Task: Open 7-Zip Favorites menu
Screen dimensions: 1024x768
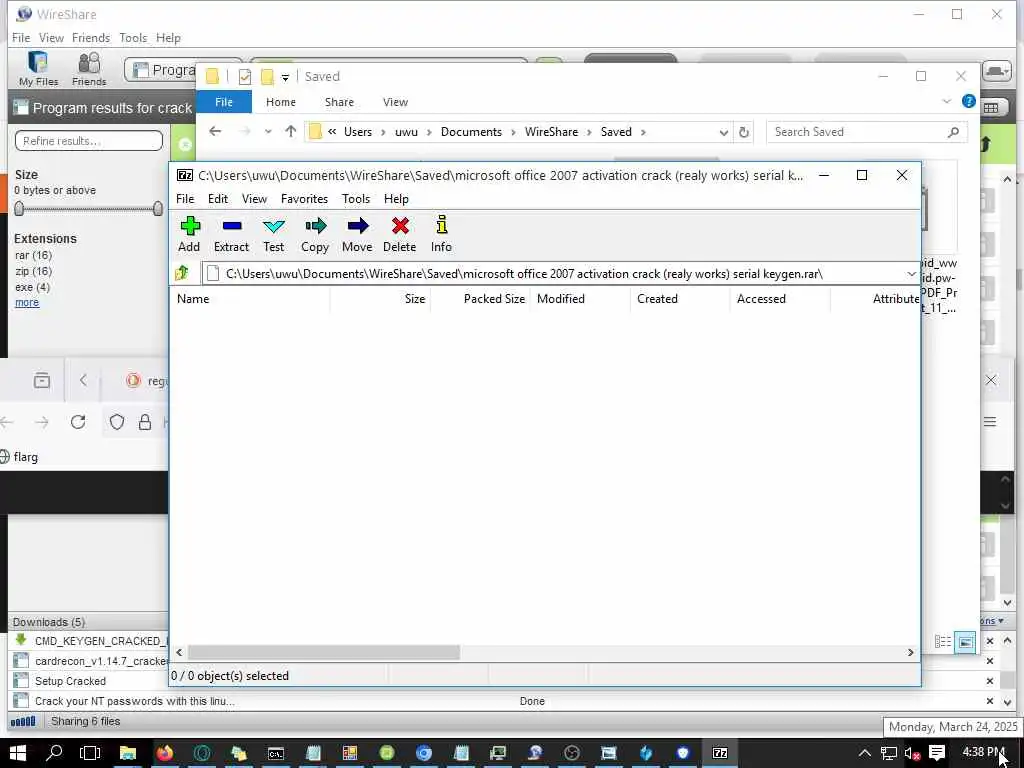Action: (x=304, y=199)
